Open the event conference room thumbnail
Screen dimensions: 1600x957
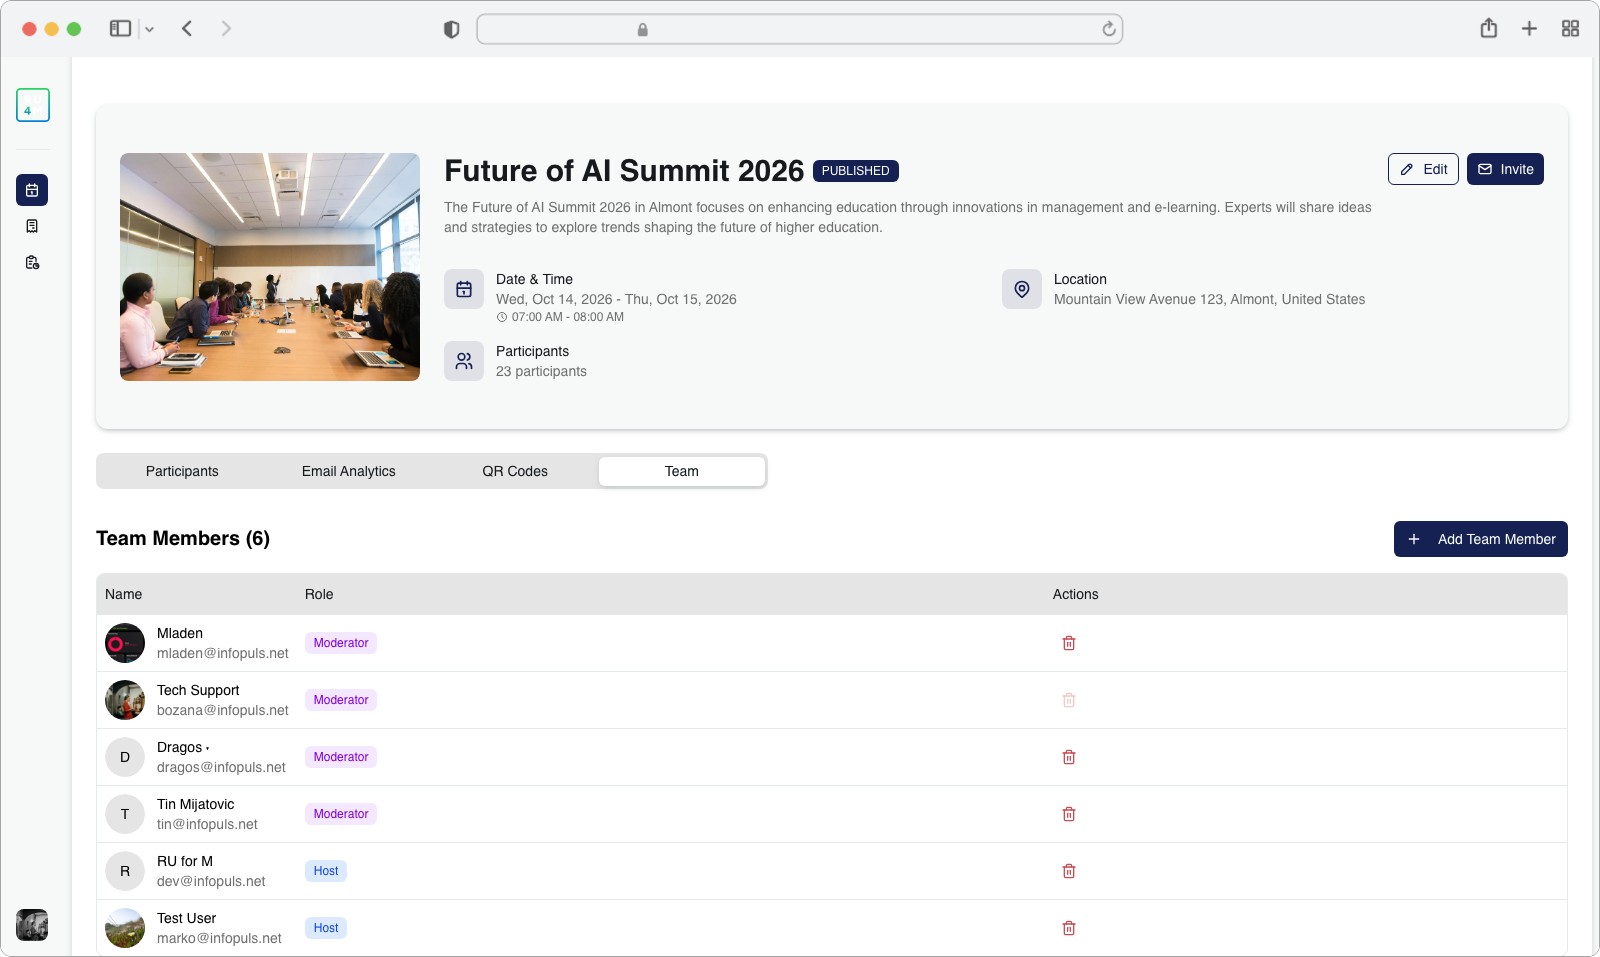pyautogui.click(x=270, y=267)
